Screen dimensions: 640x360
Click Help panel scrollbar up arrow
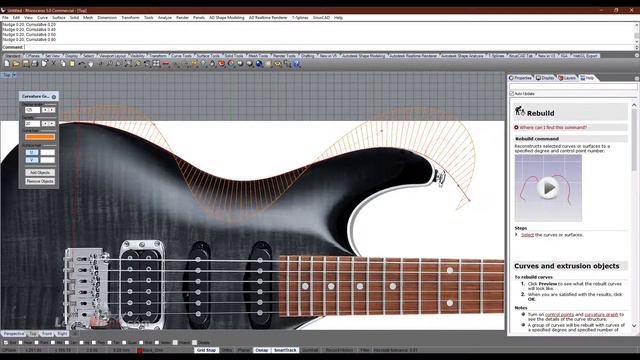634,105
